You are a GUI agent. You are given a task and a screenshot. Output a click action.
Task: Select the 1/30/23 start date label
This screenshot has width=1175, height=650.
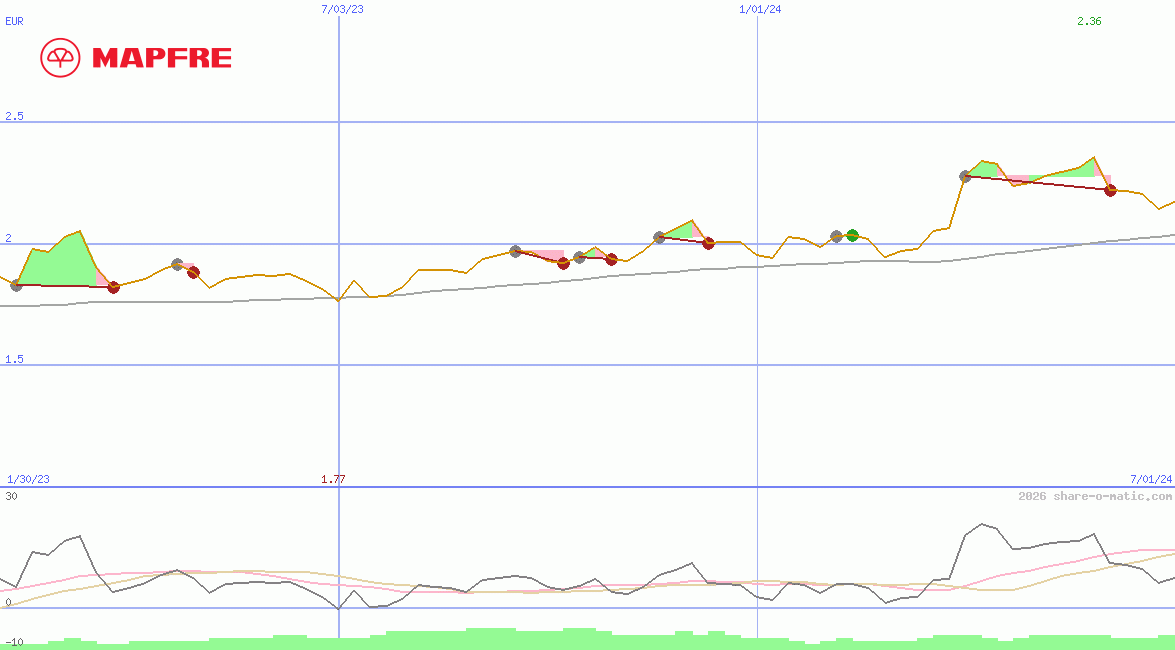coord(28,479)
